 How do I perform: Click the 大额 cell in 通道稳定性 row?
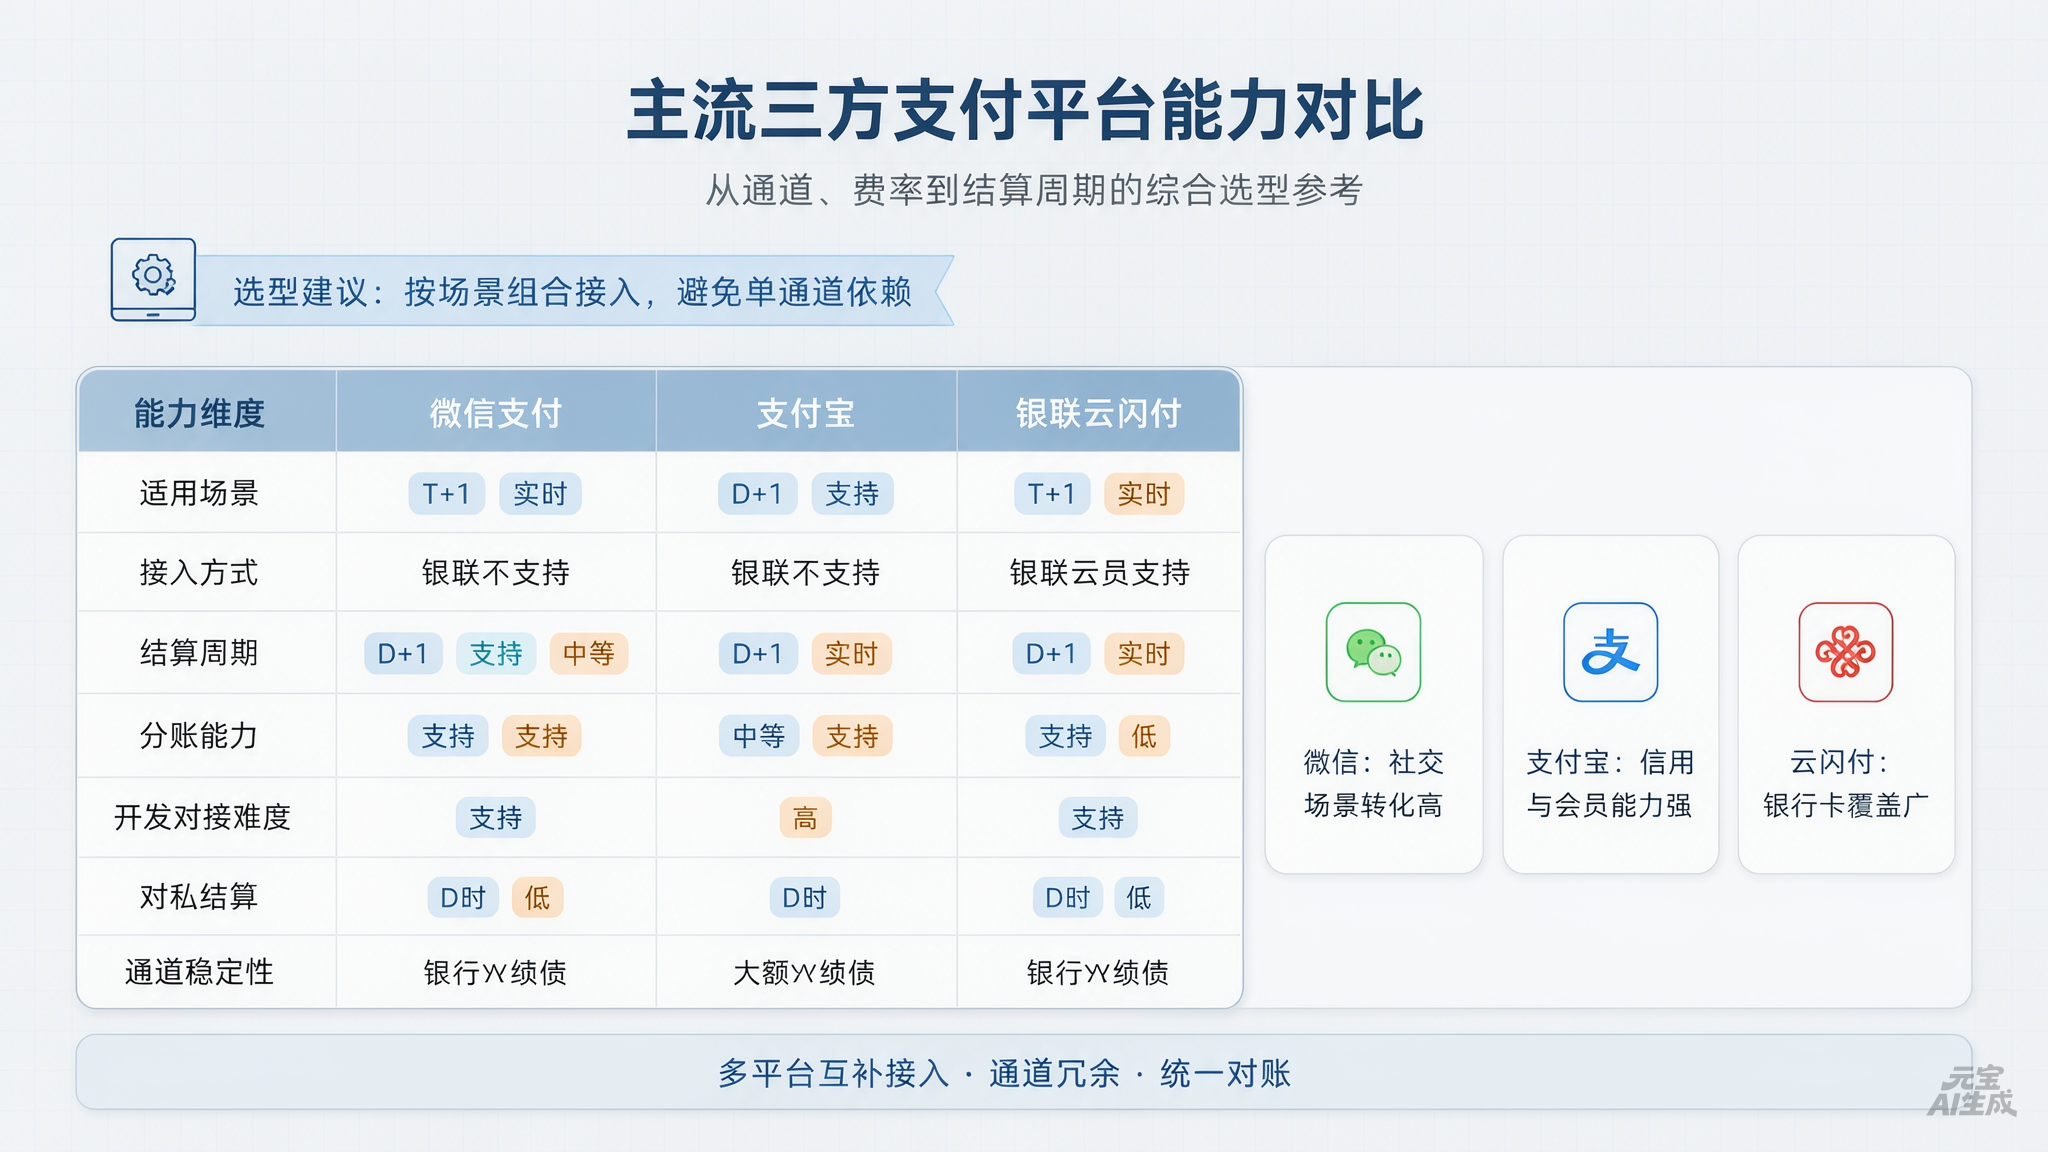click(804, 972)
